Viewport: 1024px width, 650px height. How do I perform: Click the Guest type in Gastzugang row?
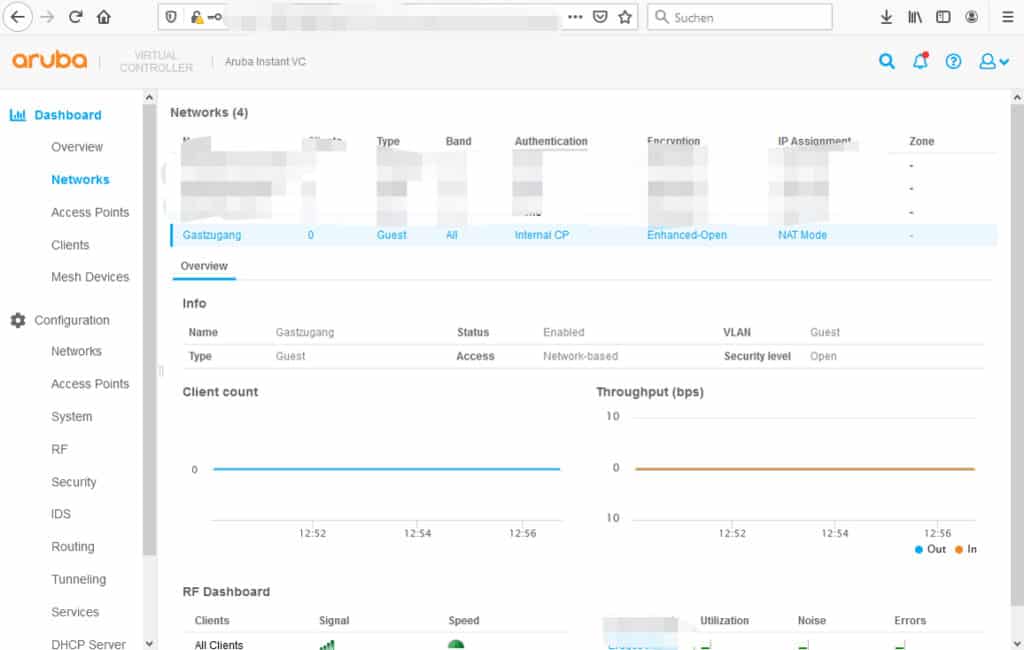[391, 235]
